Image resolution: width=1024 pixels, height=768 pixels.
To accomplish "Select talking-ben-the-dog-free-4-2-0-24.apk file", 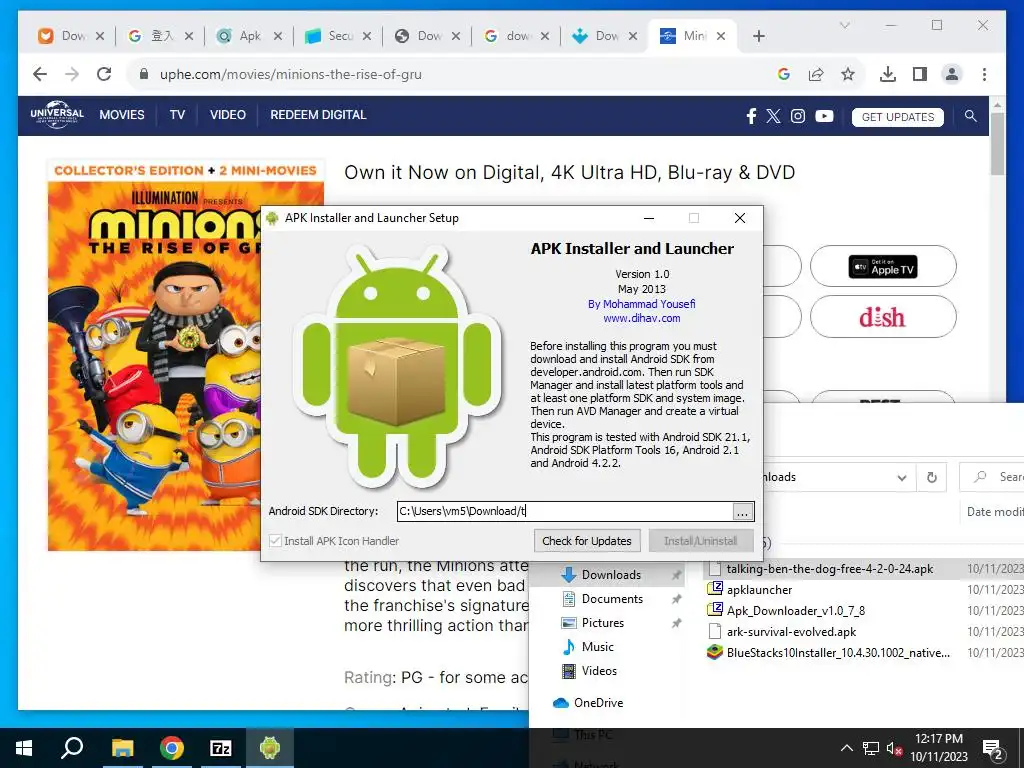I will click(x=829, y=569).
